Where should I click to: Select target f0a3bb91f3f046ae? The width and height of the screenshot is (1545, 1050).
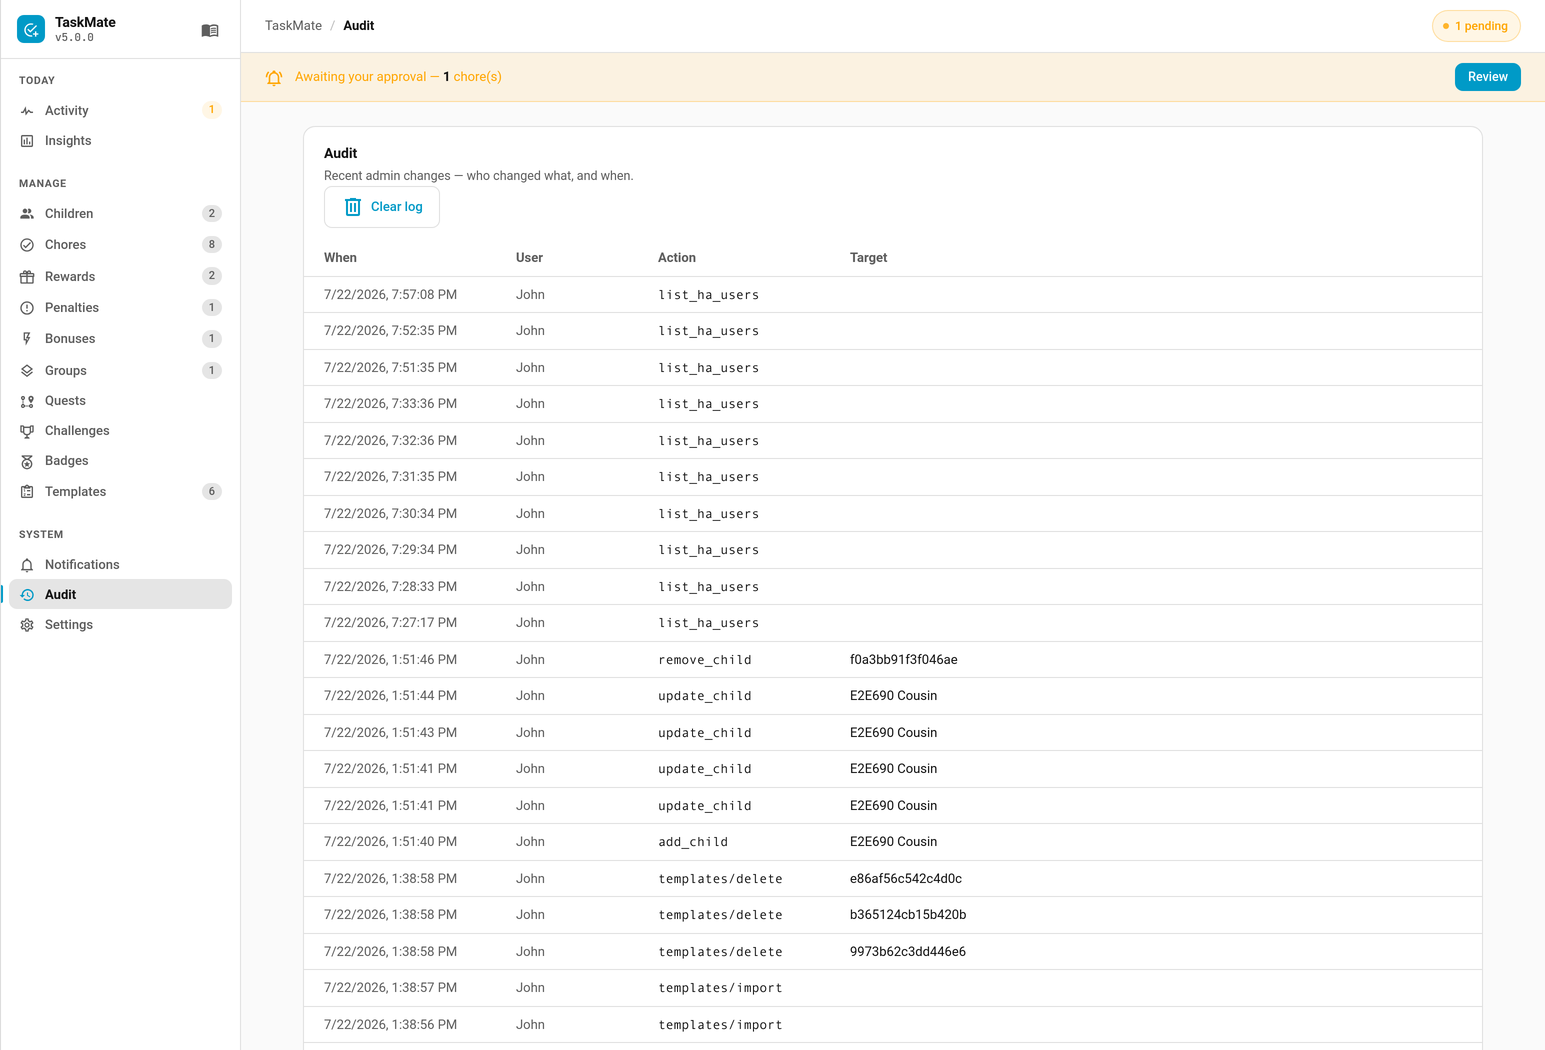coord(904,660)
